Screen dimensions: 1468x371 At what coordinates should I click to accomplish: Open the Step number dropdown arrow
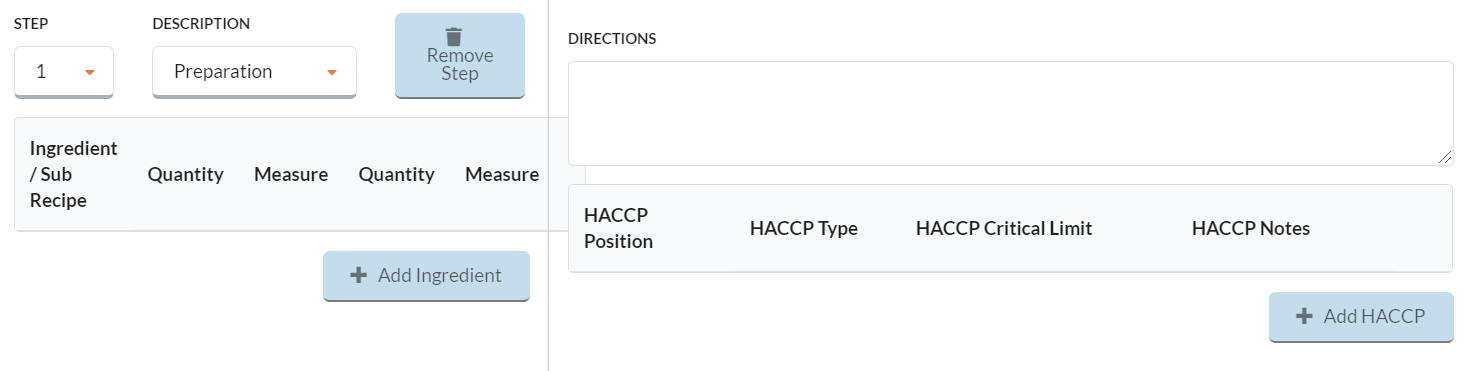click(x=90, y=72)
